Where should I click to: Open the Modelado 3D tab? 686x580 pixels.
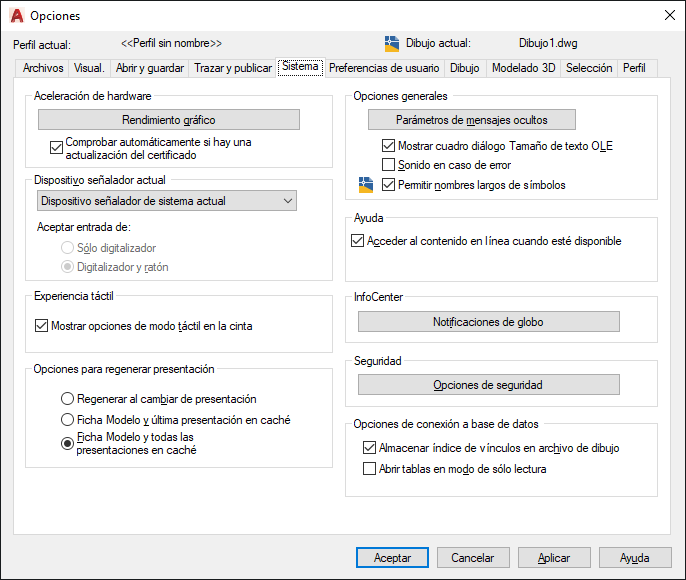point(523,68)
